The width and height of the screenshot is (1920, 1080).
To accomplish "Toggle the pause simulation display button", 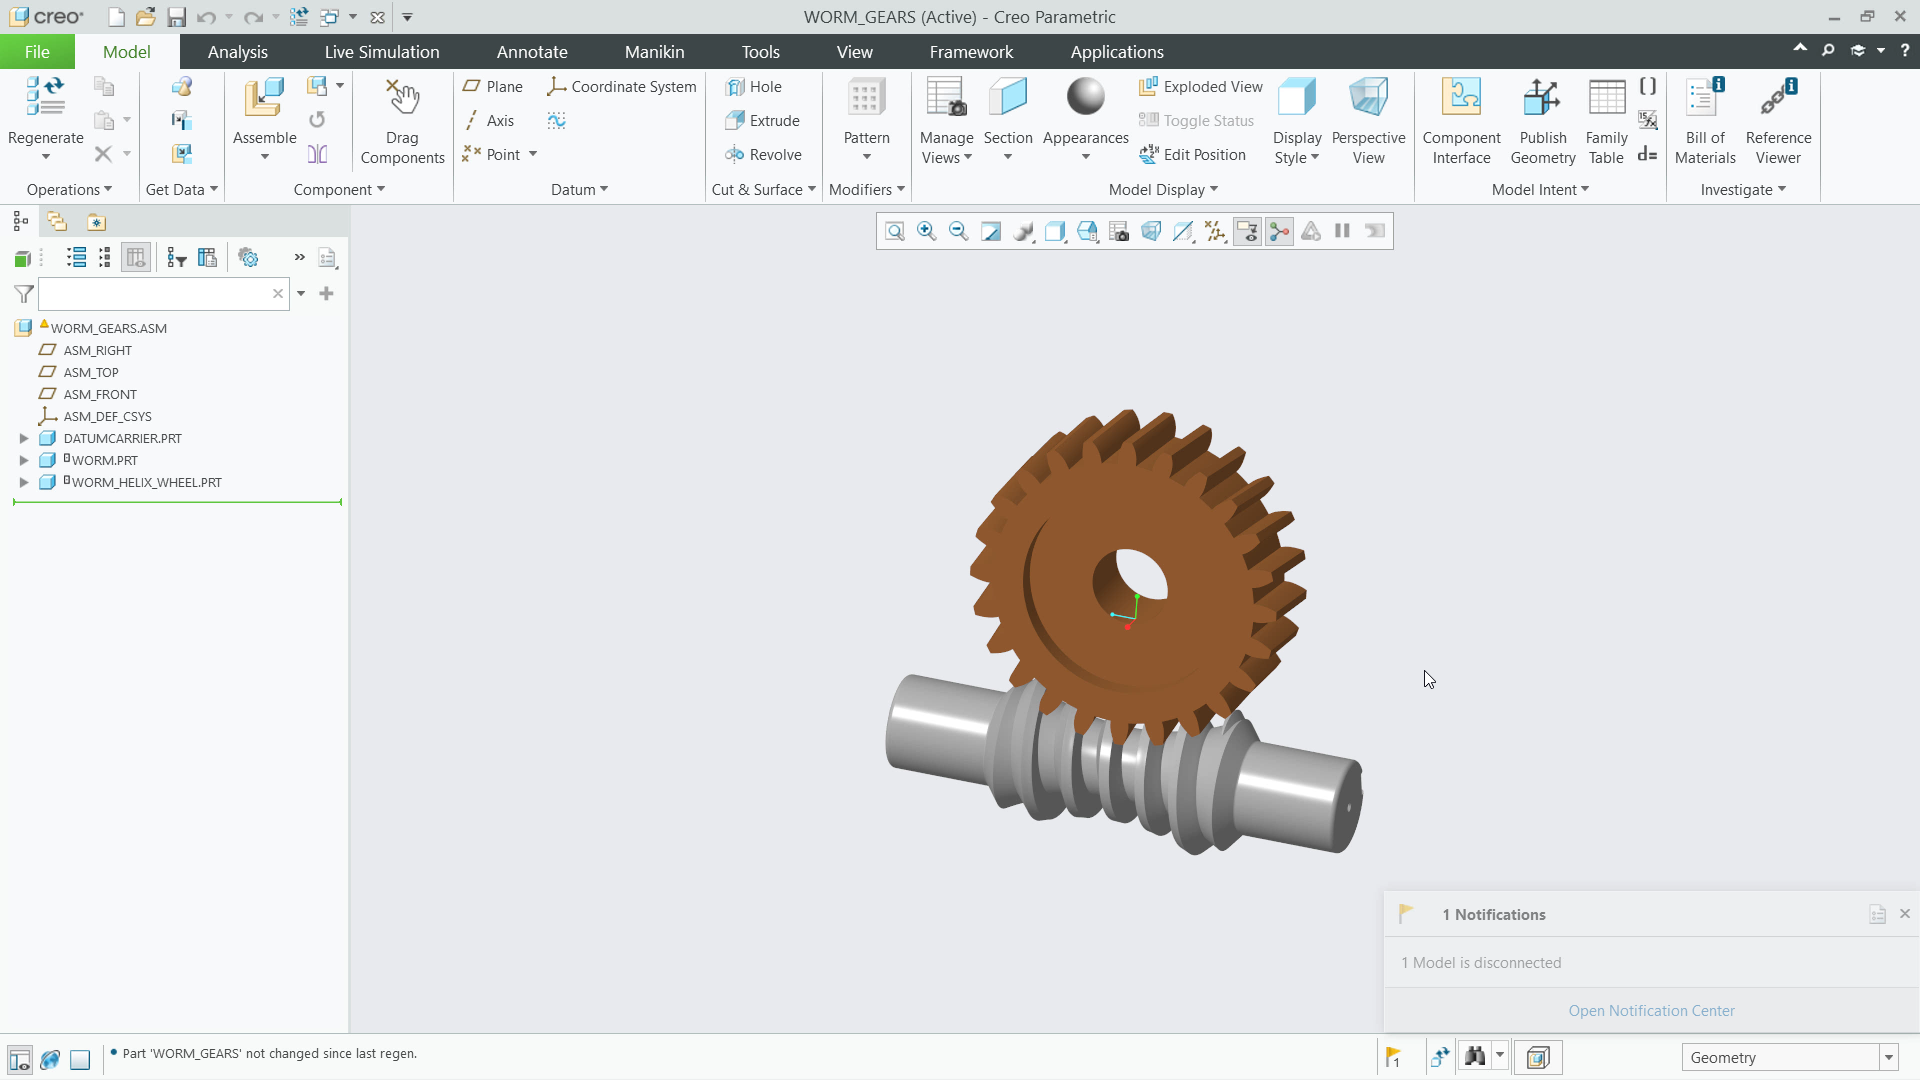I will click(x=1343, y=232).
